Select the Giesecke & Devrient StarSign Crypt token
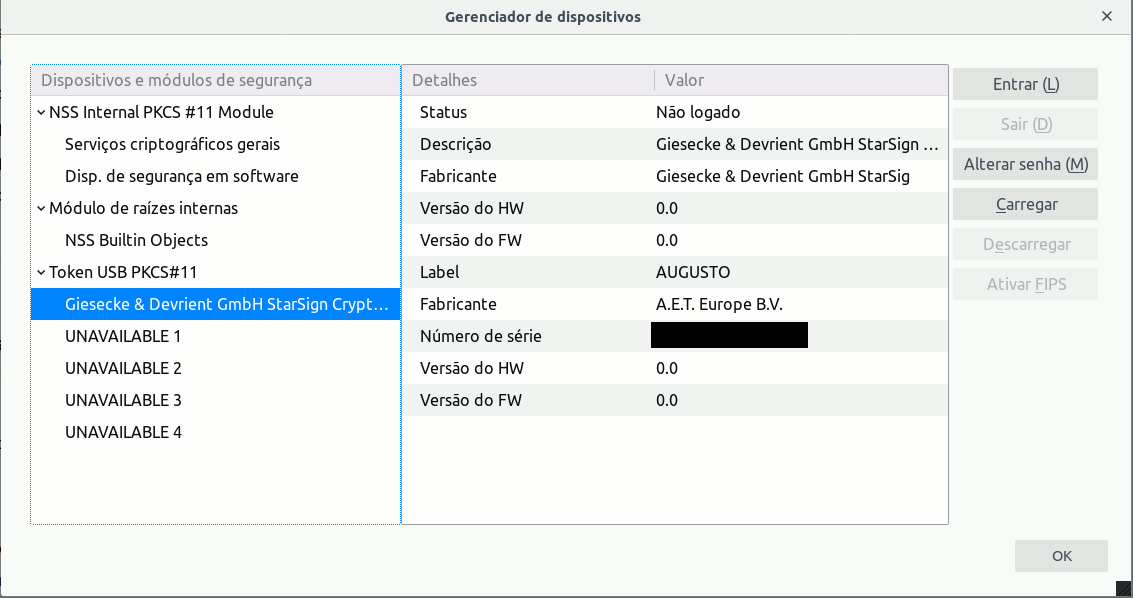Image resolution: width=1133 pixels, height=598 pixels. pos(215,304)
